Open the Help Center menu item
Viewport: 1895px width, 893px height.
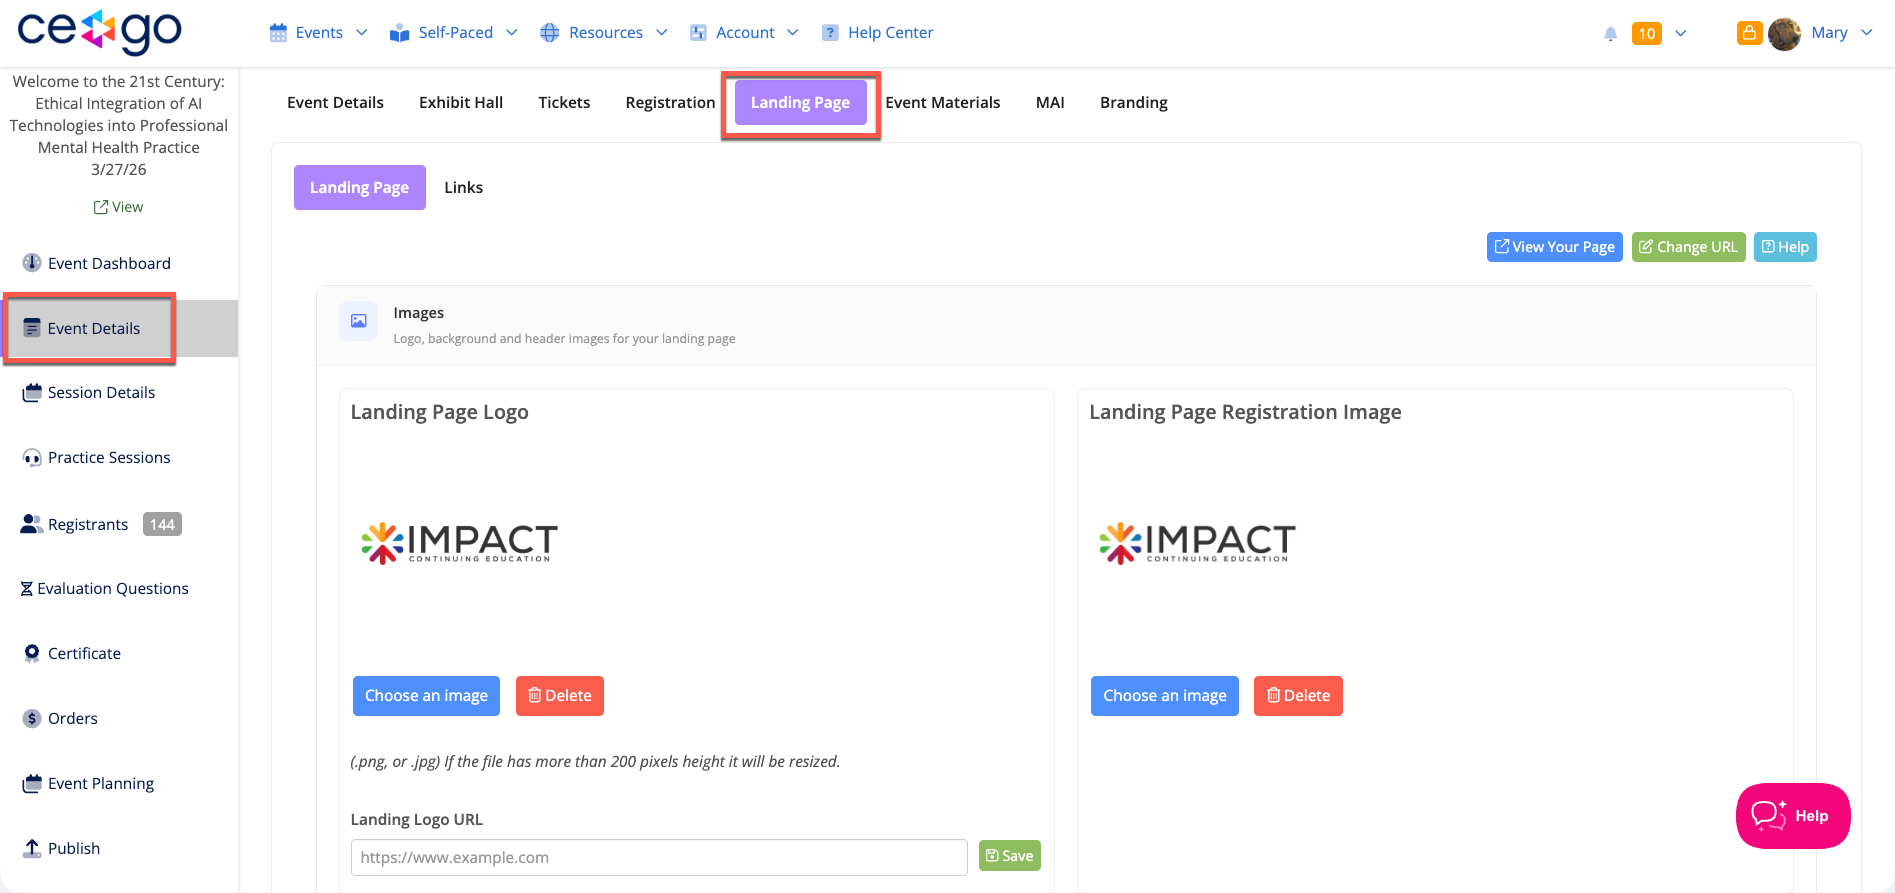click(x=877, y=33)
